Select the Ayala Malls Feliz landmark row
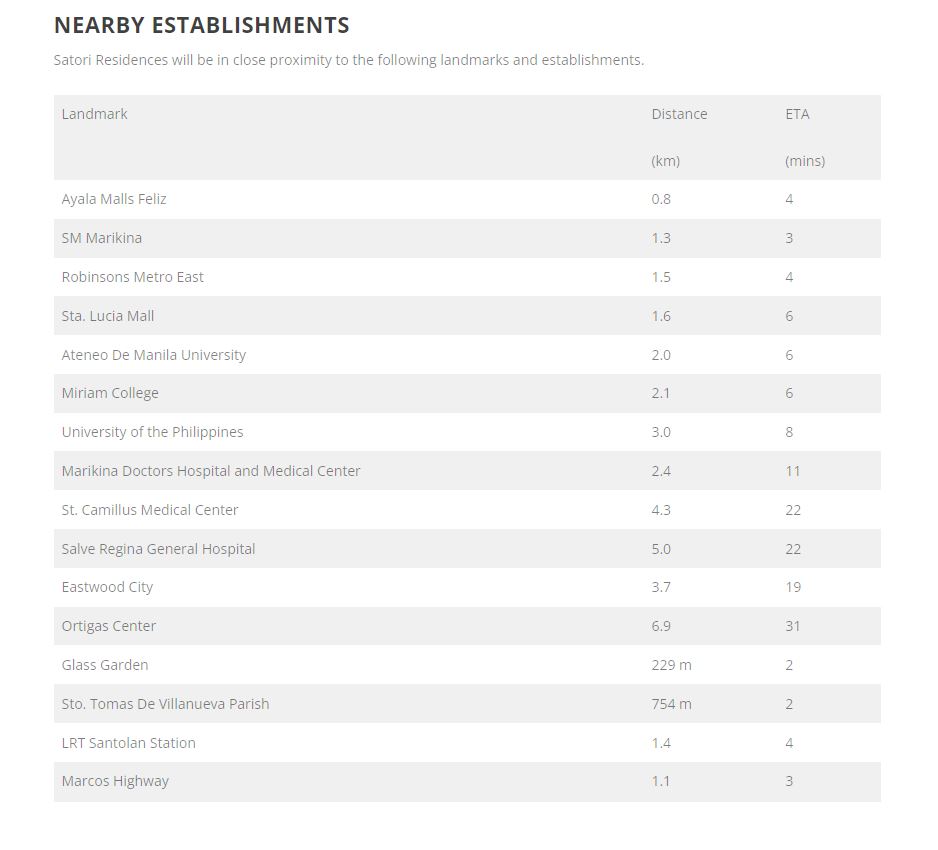This screenshot has width=938, height=850. pos(114,199)
